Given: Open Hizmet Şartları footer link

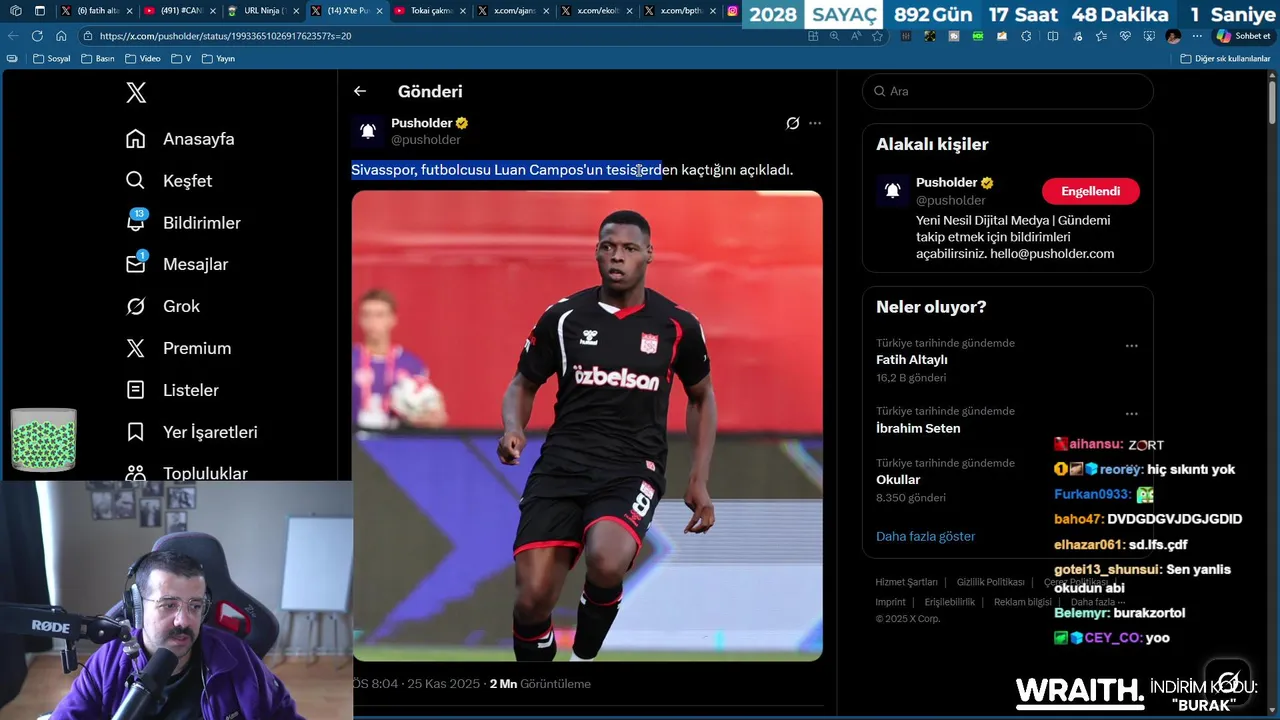Looking at the screenshot, I should [906, 582].
